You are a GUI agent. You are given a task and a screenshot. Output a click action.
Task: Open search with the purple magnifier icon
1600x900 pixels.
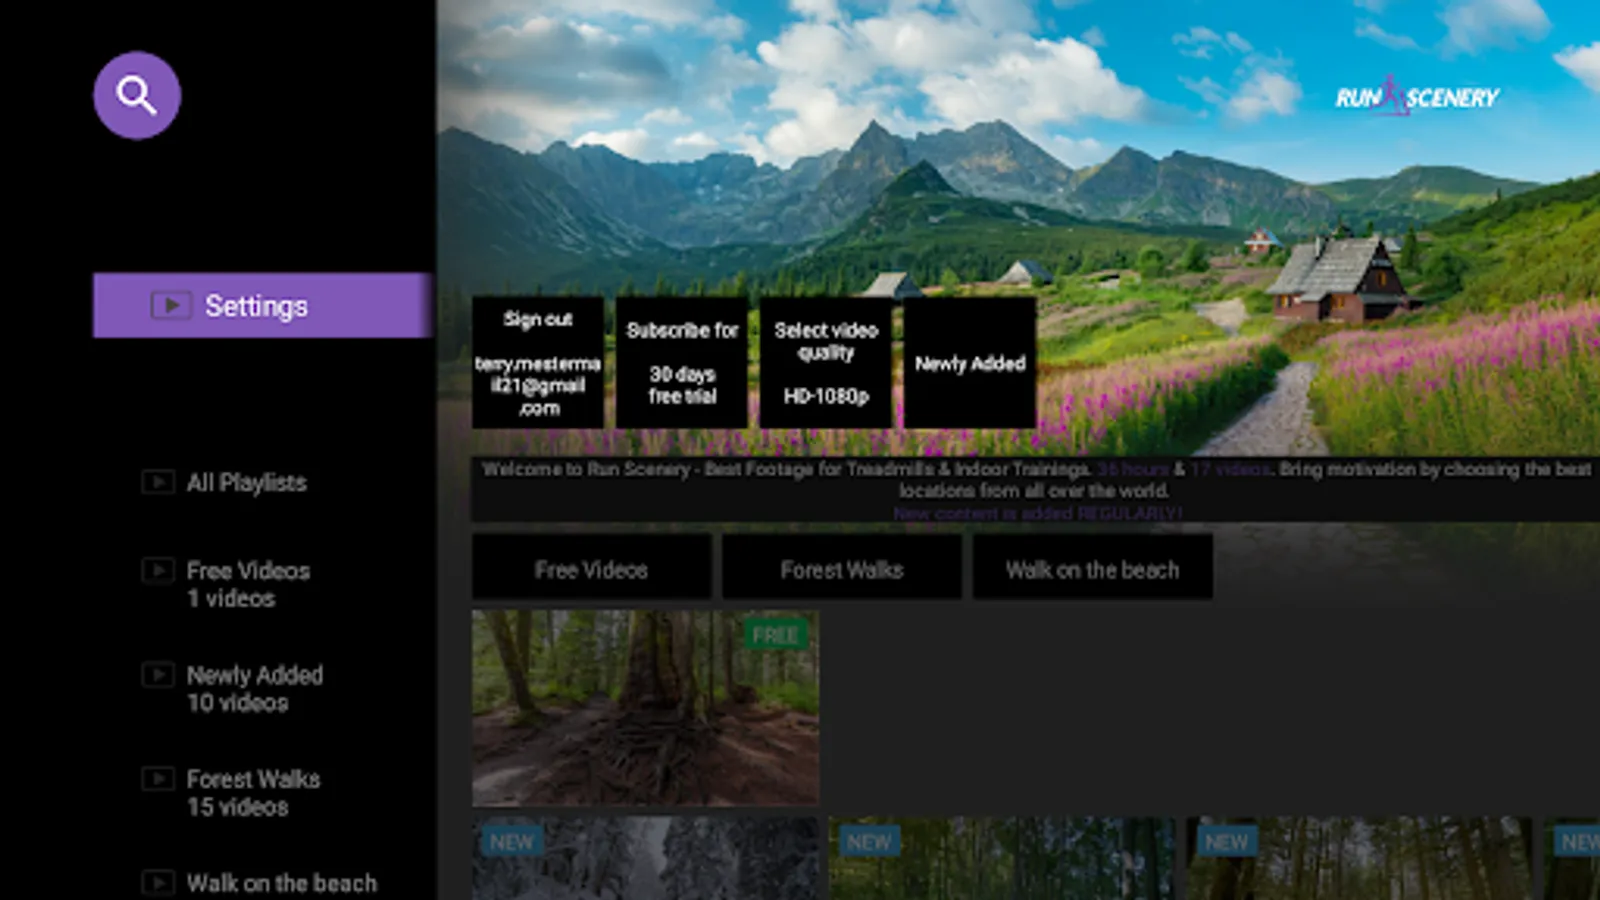pyautogui.click(x=137, y=95)
